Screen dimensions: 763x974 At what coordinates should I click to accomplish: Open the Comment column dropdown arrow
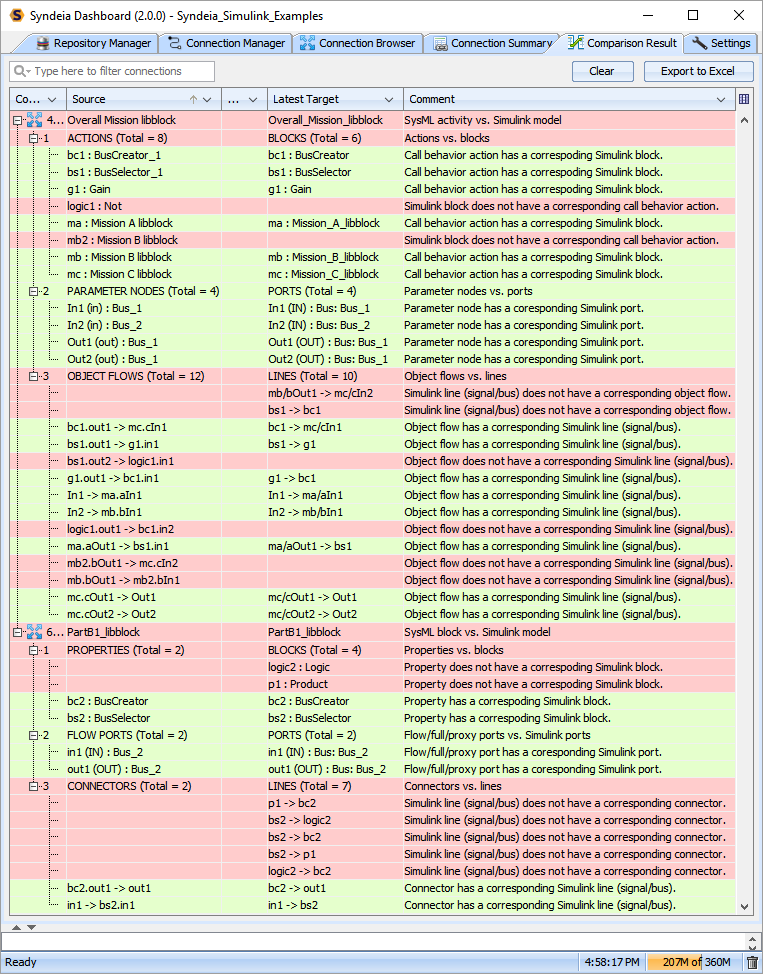721,99
